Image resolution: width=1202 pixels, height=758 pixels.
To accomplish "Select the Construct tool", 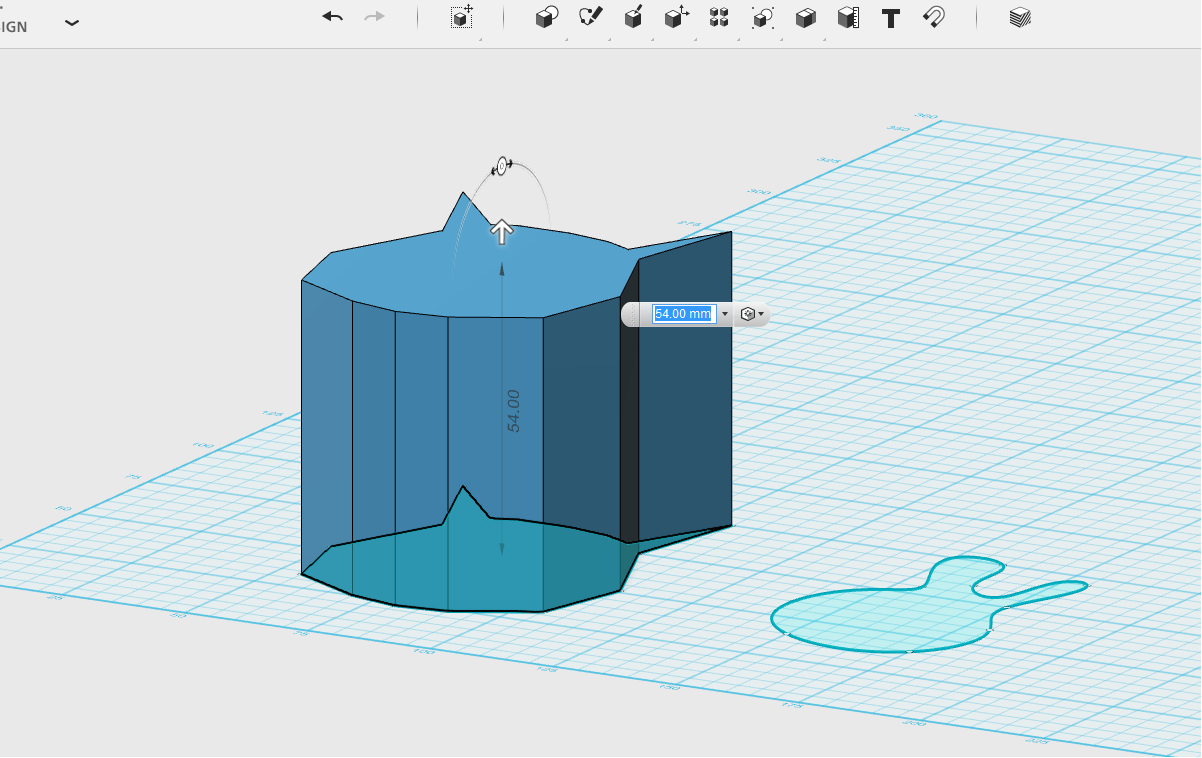I will click(634, 18).
